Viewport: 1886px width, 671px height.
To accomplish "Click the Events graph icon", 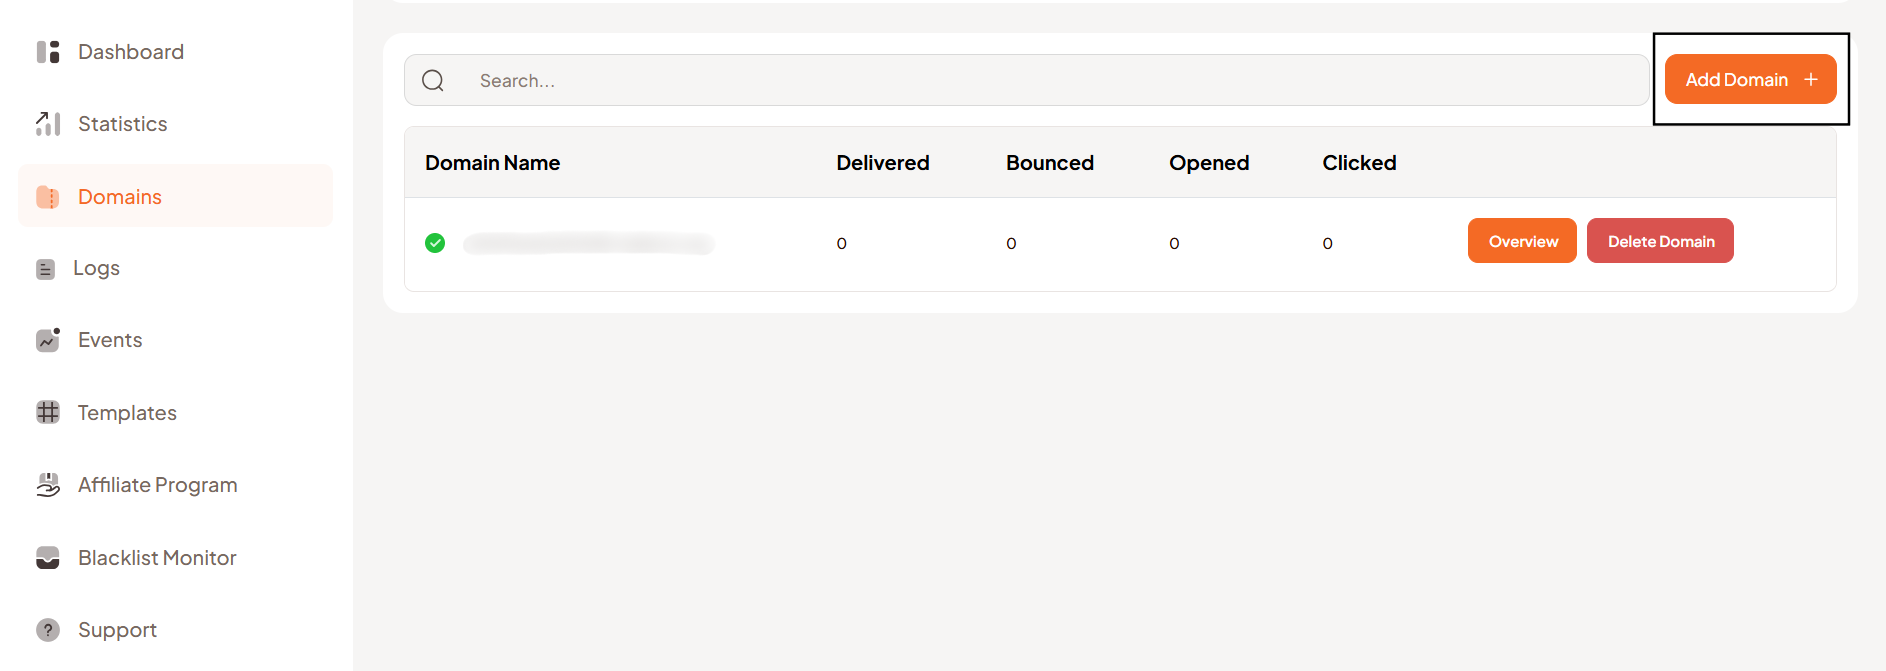I will [x=47, y=340].
